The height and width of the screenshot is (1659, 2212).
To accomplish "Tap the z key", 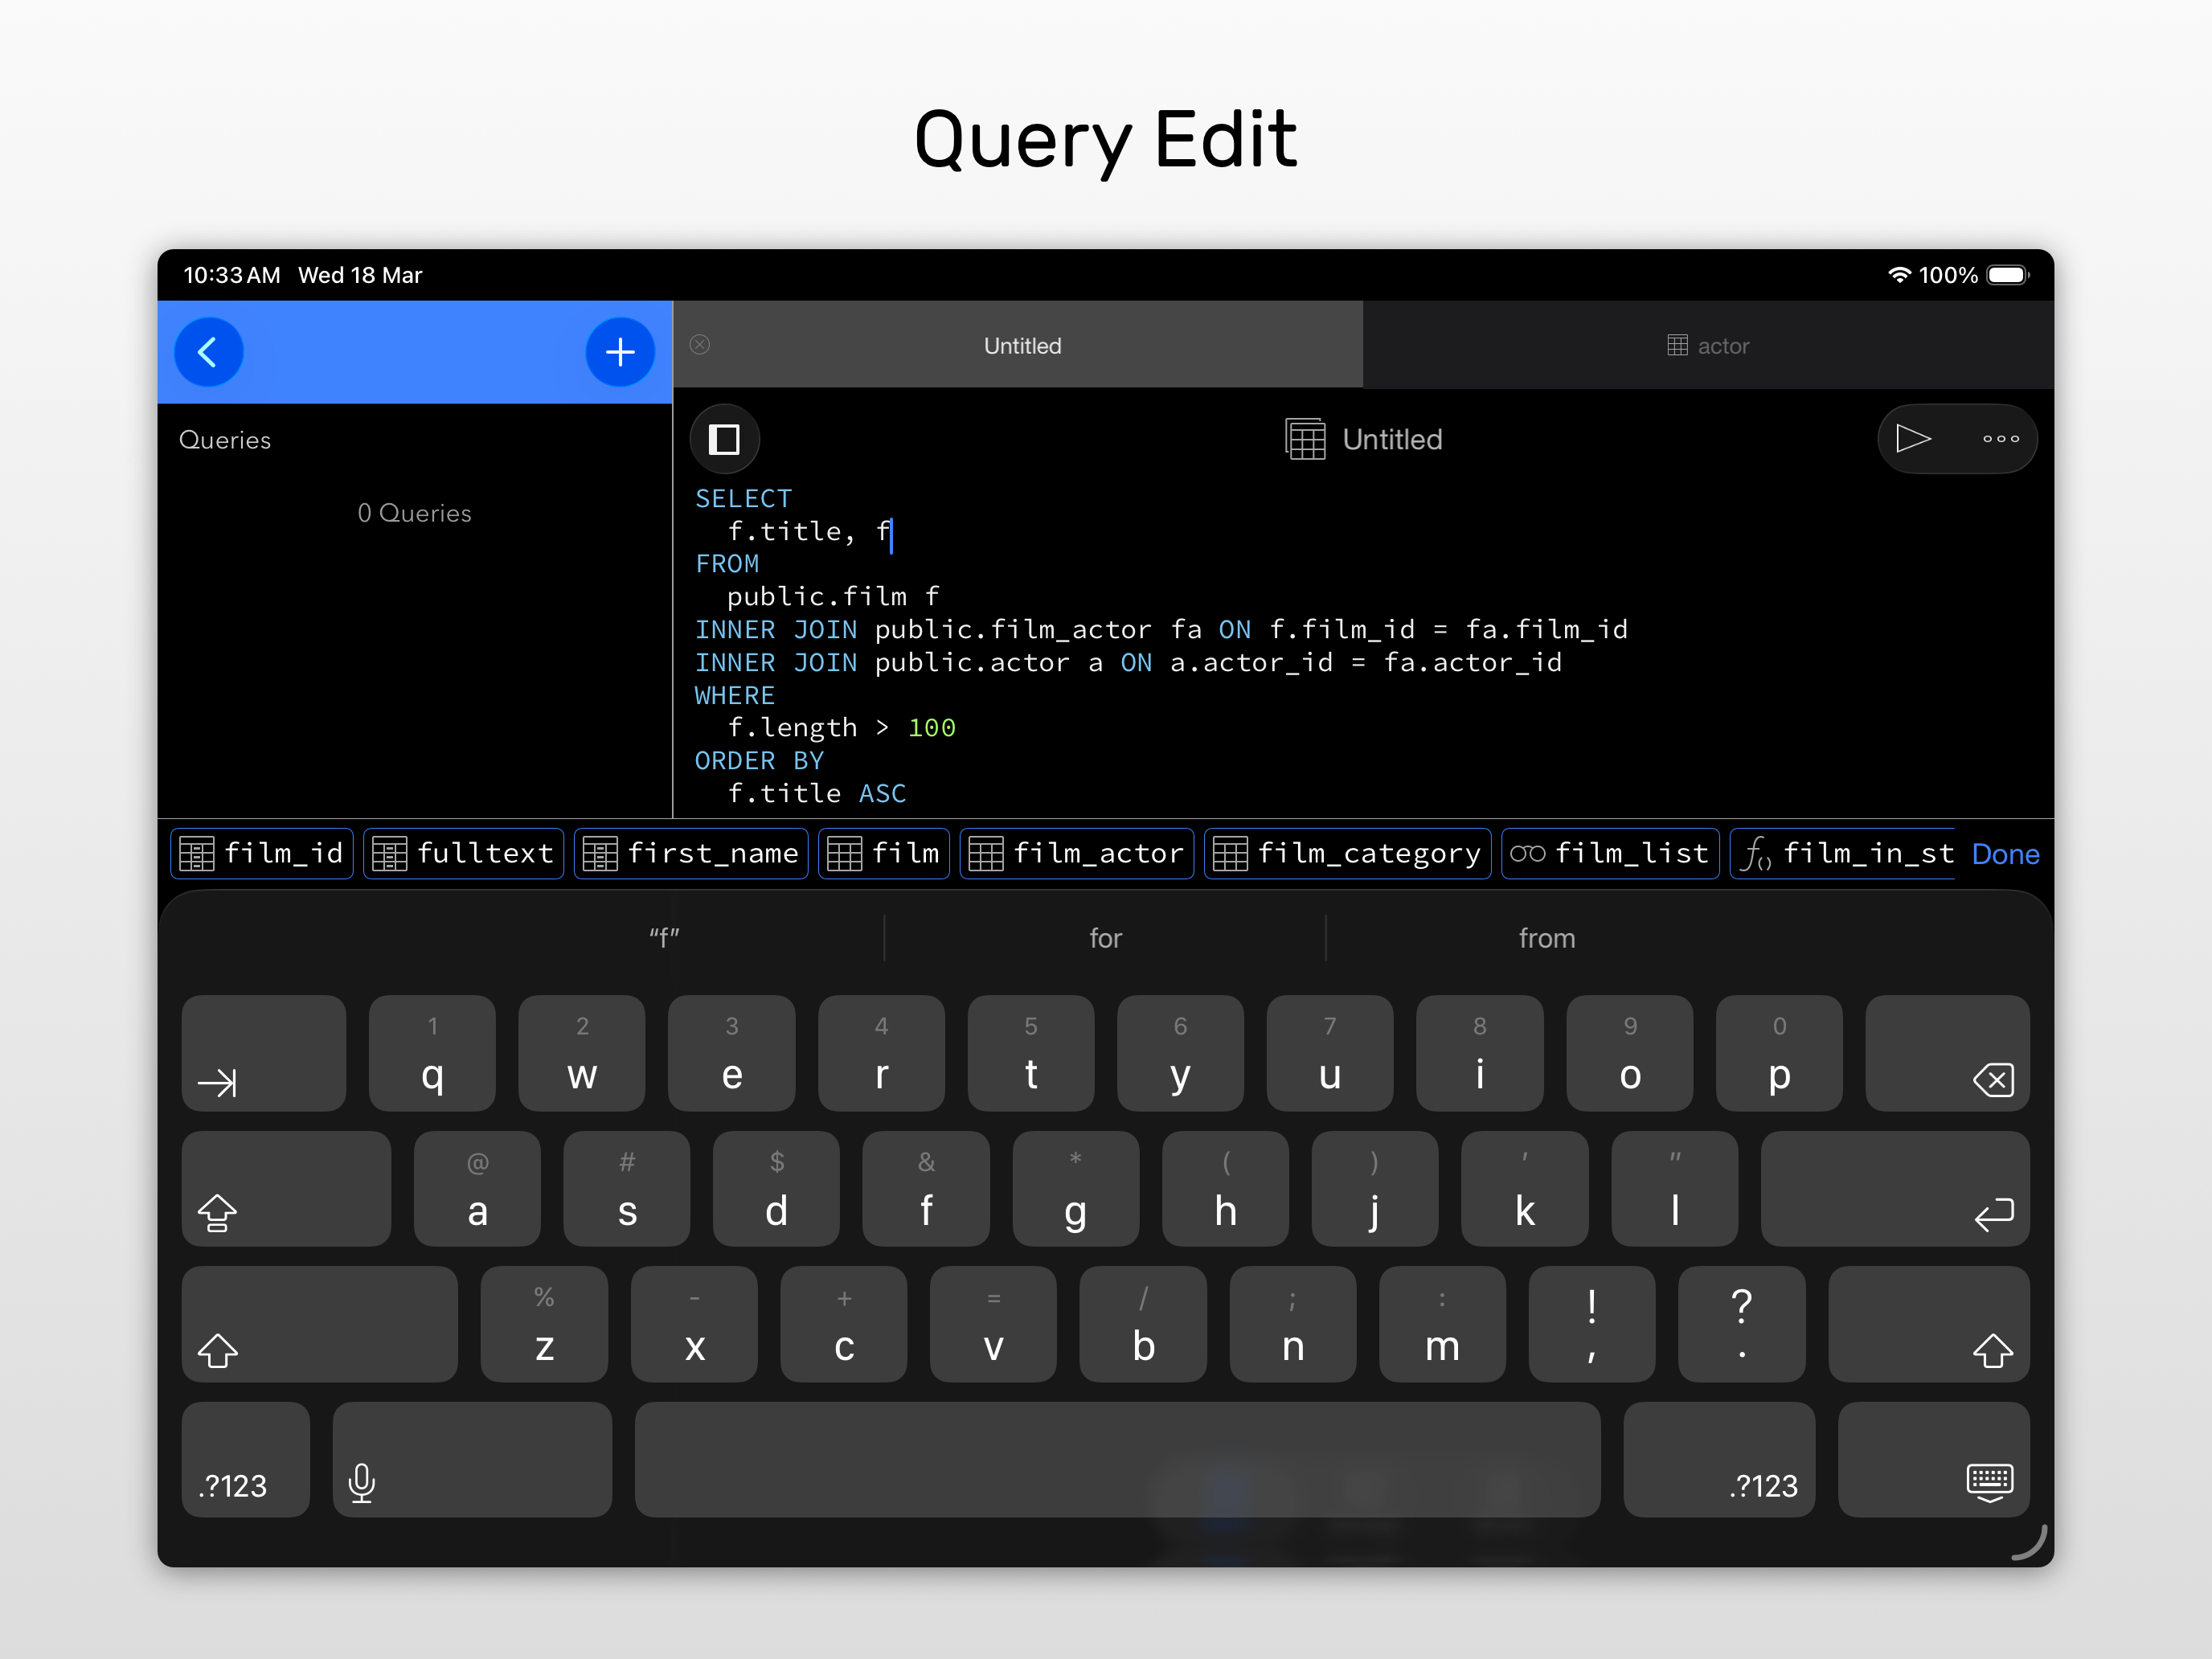I will pyautogui.click(x=544, y=1324).
